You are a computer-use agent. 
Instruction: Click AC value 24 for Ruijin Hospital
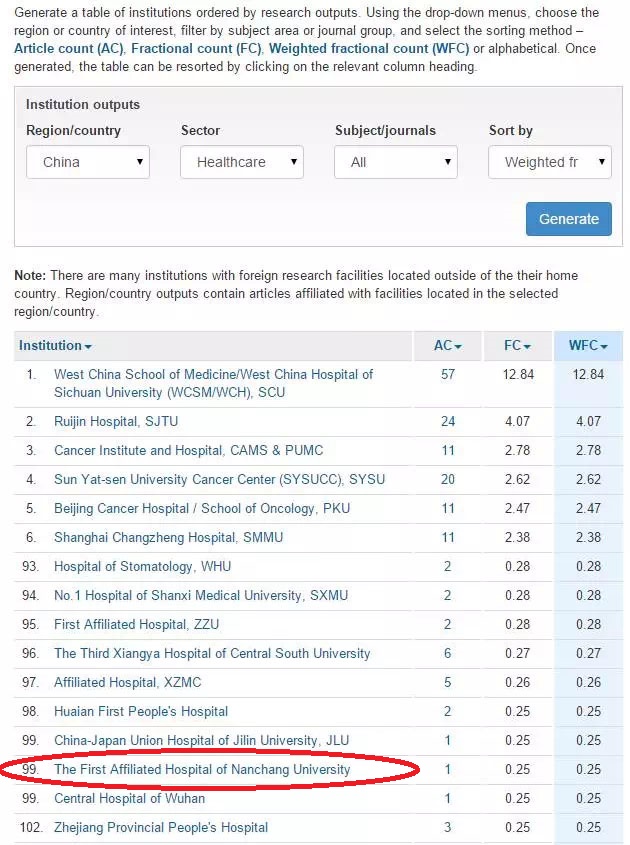pos(448,421)
